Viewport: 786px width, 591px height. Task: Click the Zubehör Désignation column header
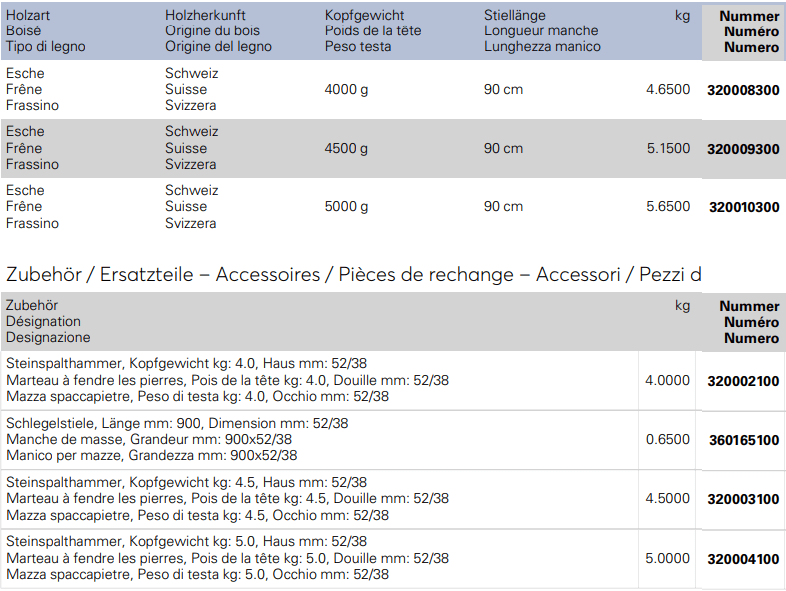click(x=48, y=321)
